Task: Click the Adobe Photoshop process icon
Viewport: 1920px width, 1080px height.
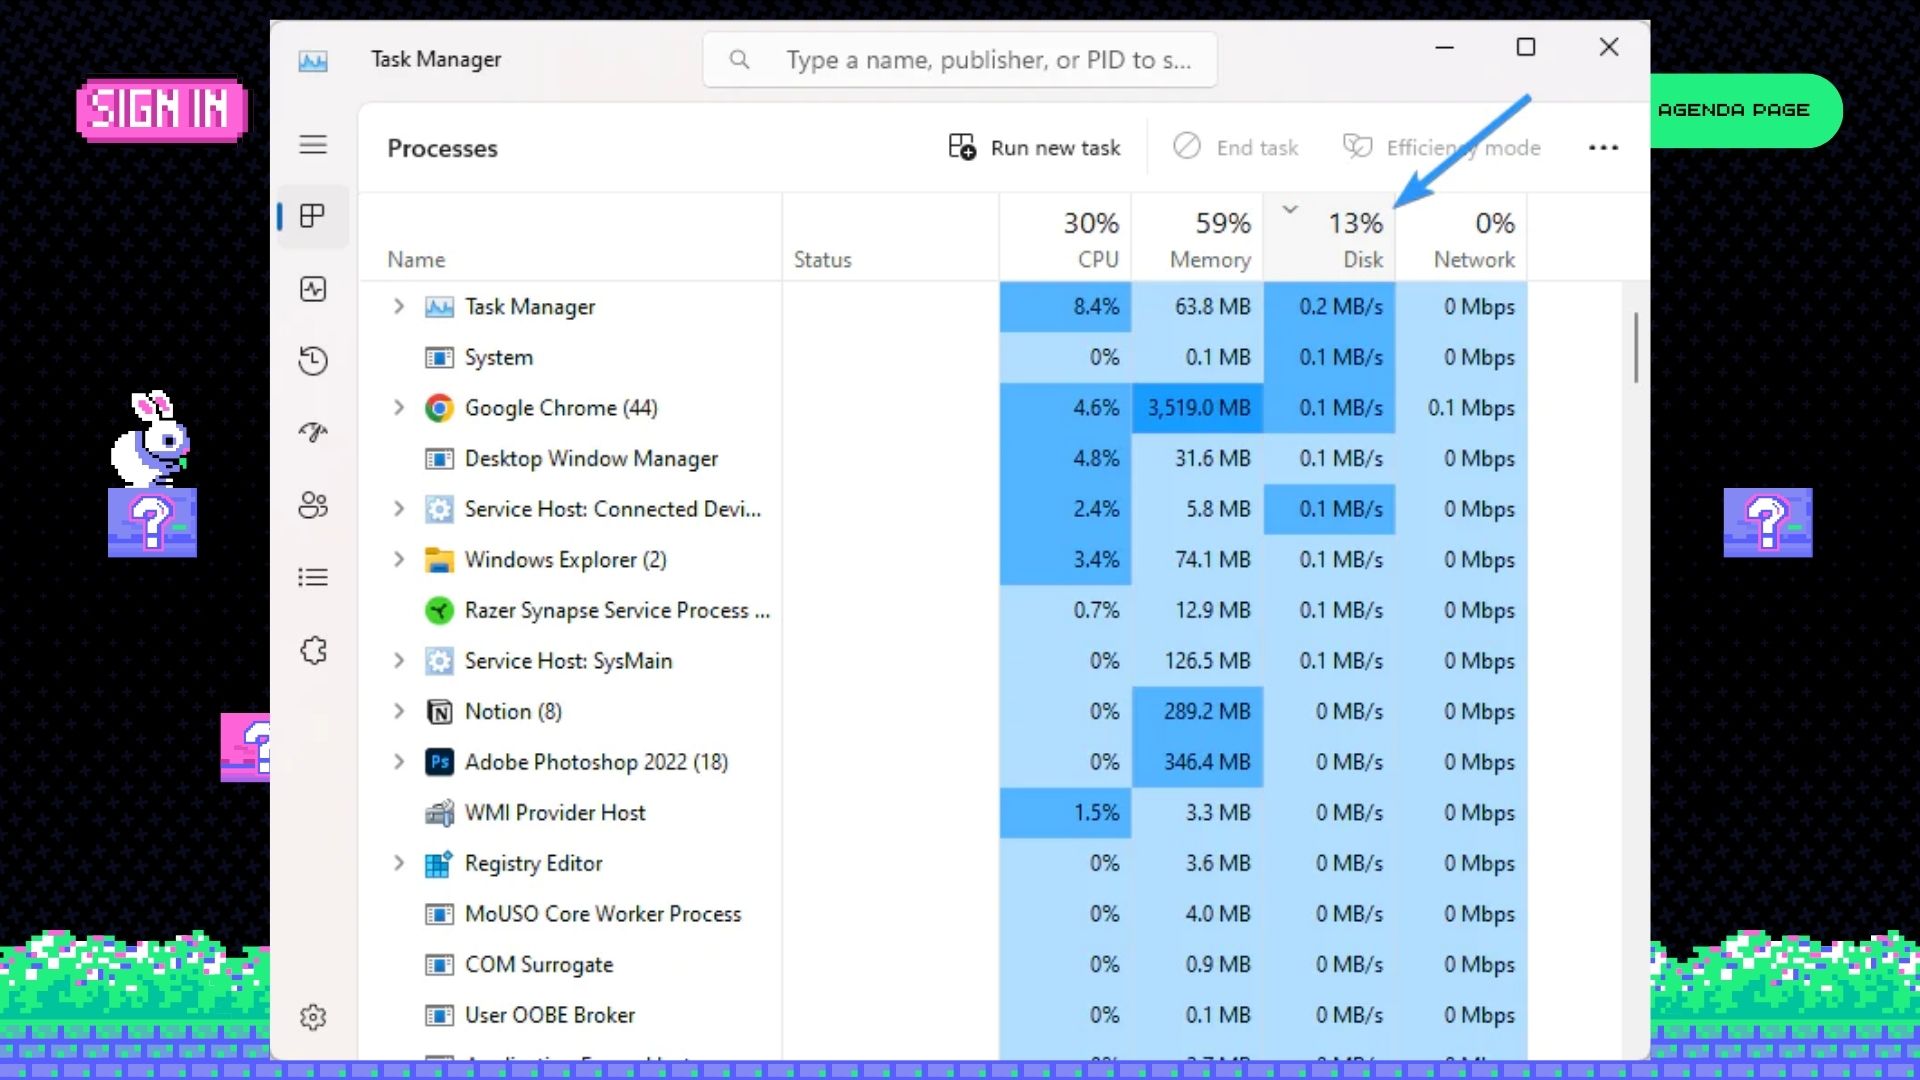Action: pyautogui.click(x=439, y=762)
